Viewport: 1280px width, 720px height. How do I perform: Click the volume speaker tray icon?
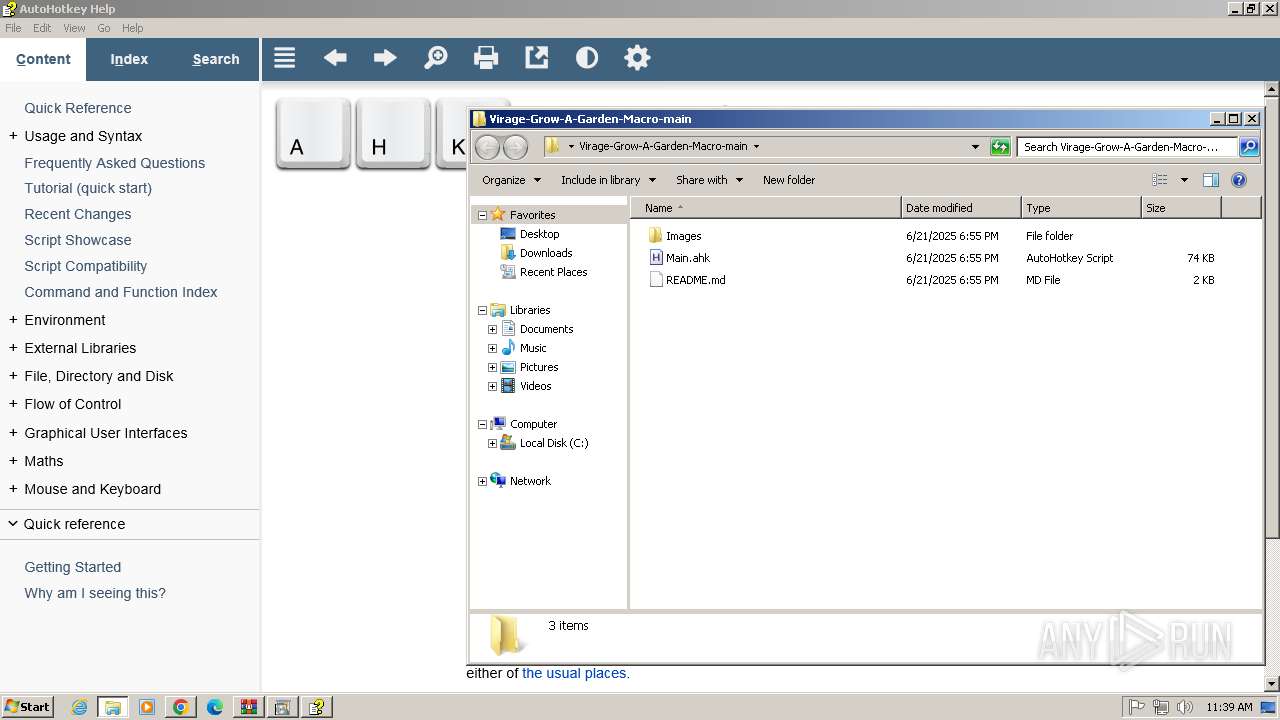[x=1185, y=707]
